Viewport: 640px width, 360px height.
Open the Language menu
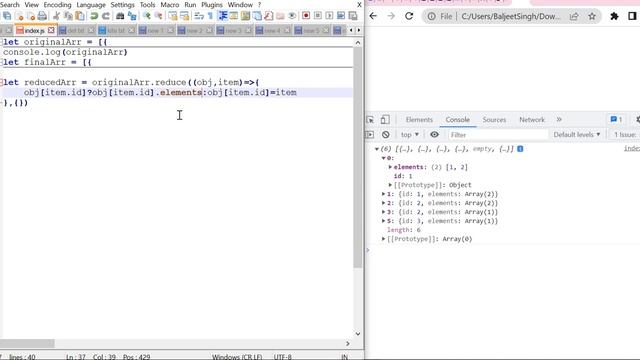pos(91,5)
